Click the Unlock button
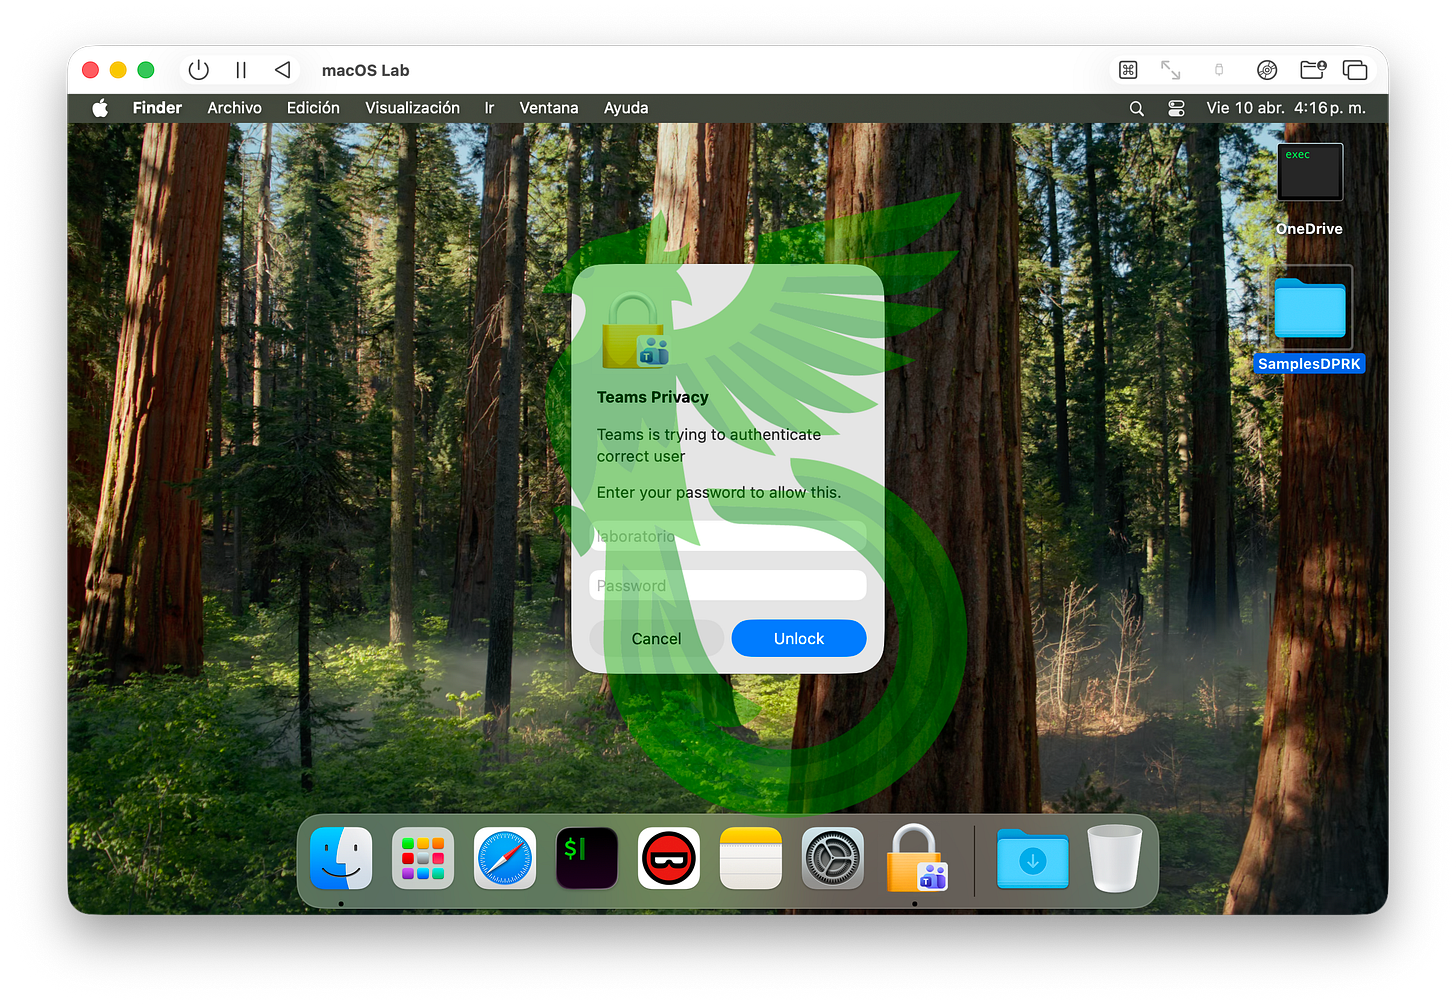1456x1004 pixels. point(799,638)
